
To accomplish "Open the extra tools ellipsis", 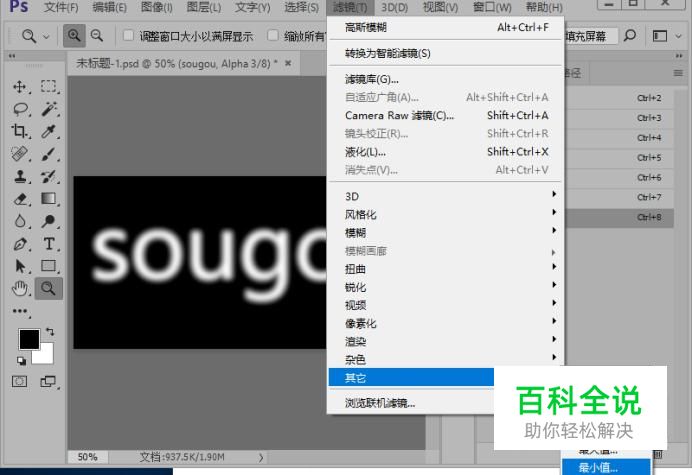I will (x=20, y=311).
